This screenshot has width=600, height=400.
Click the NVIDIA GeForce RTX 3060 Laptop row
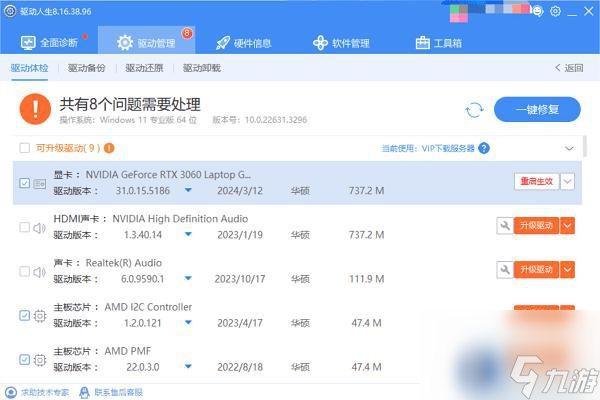[x=297, y=183]
